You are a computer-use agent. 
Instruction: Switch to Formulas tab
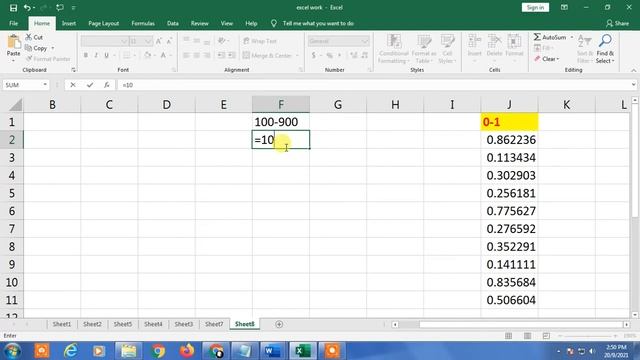point(143,24)
